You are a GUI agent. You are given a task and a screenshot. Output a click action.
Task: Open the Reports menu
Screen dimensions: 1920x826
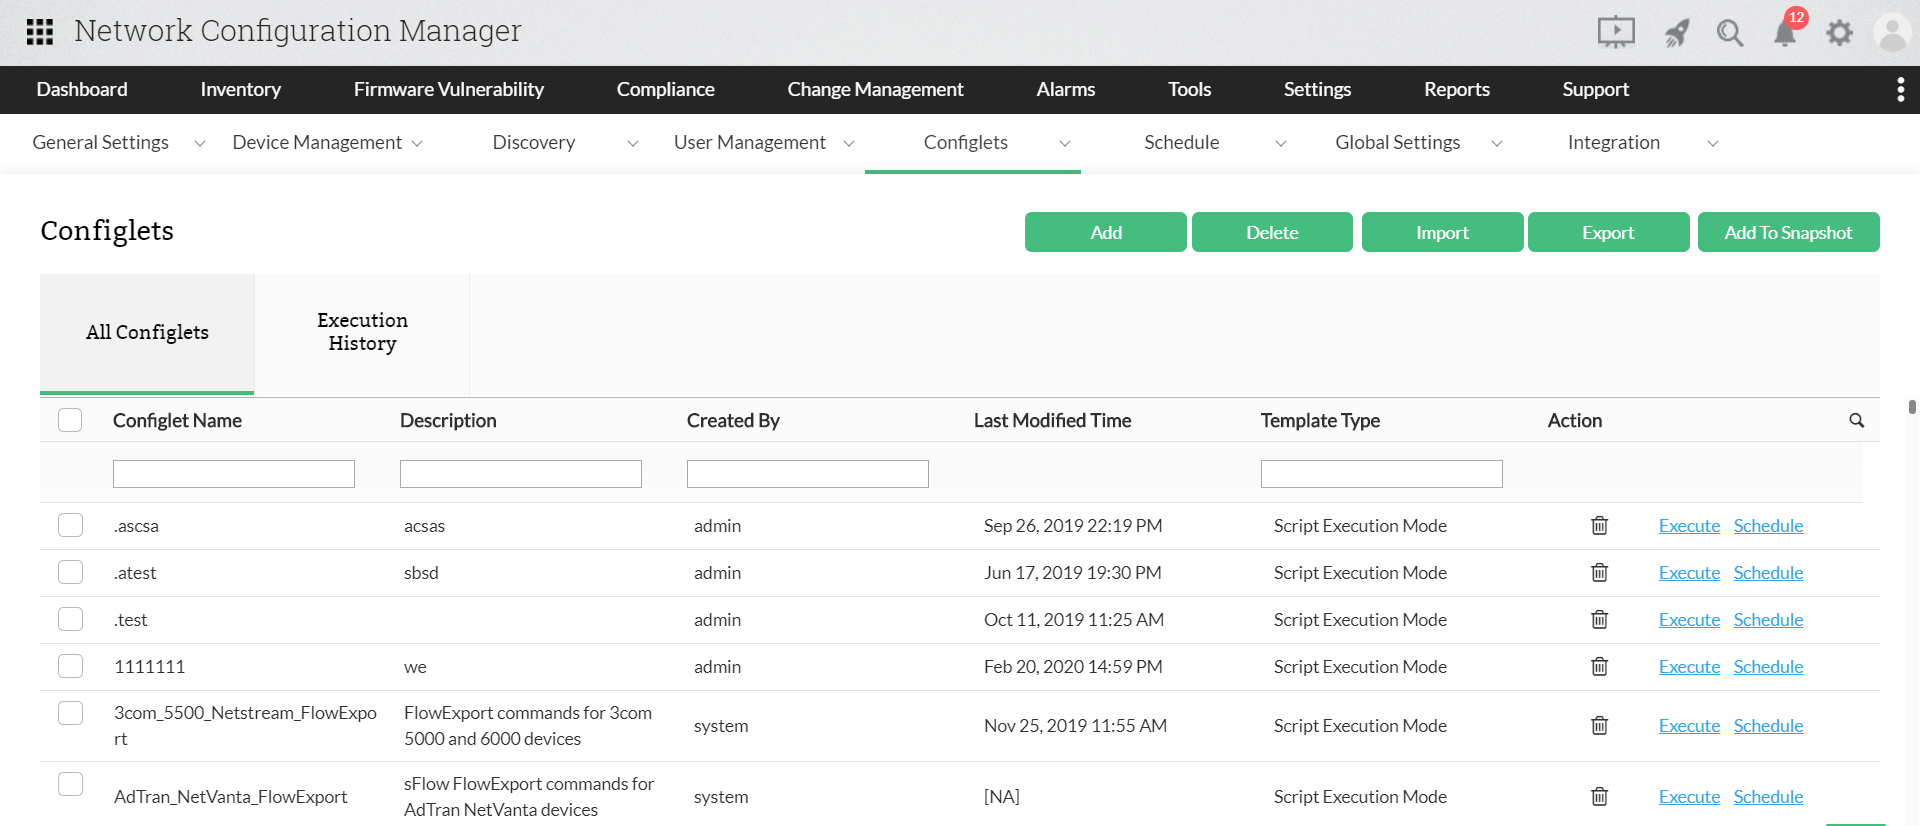click(1457, 89)
